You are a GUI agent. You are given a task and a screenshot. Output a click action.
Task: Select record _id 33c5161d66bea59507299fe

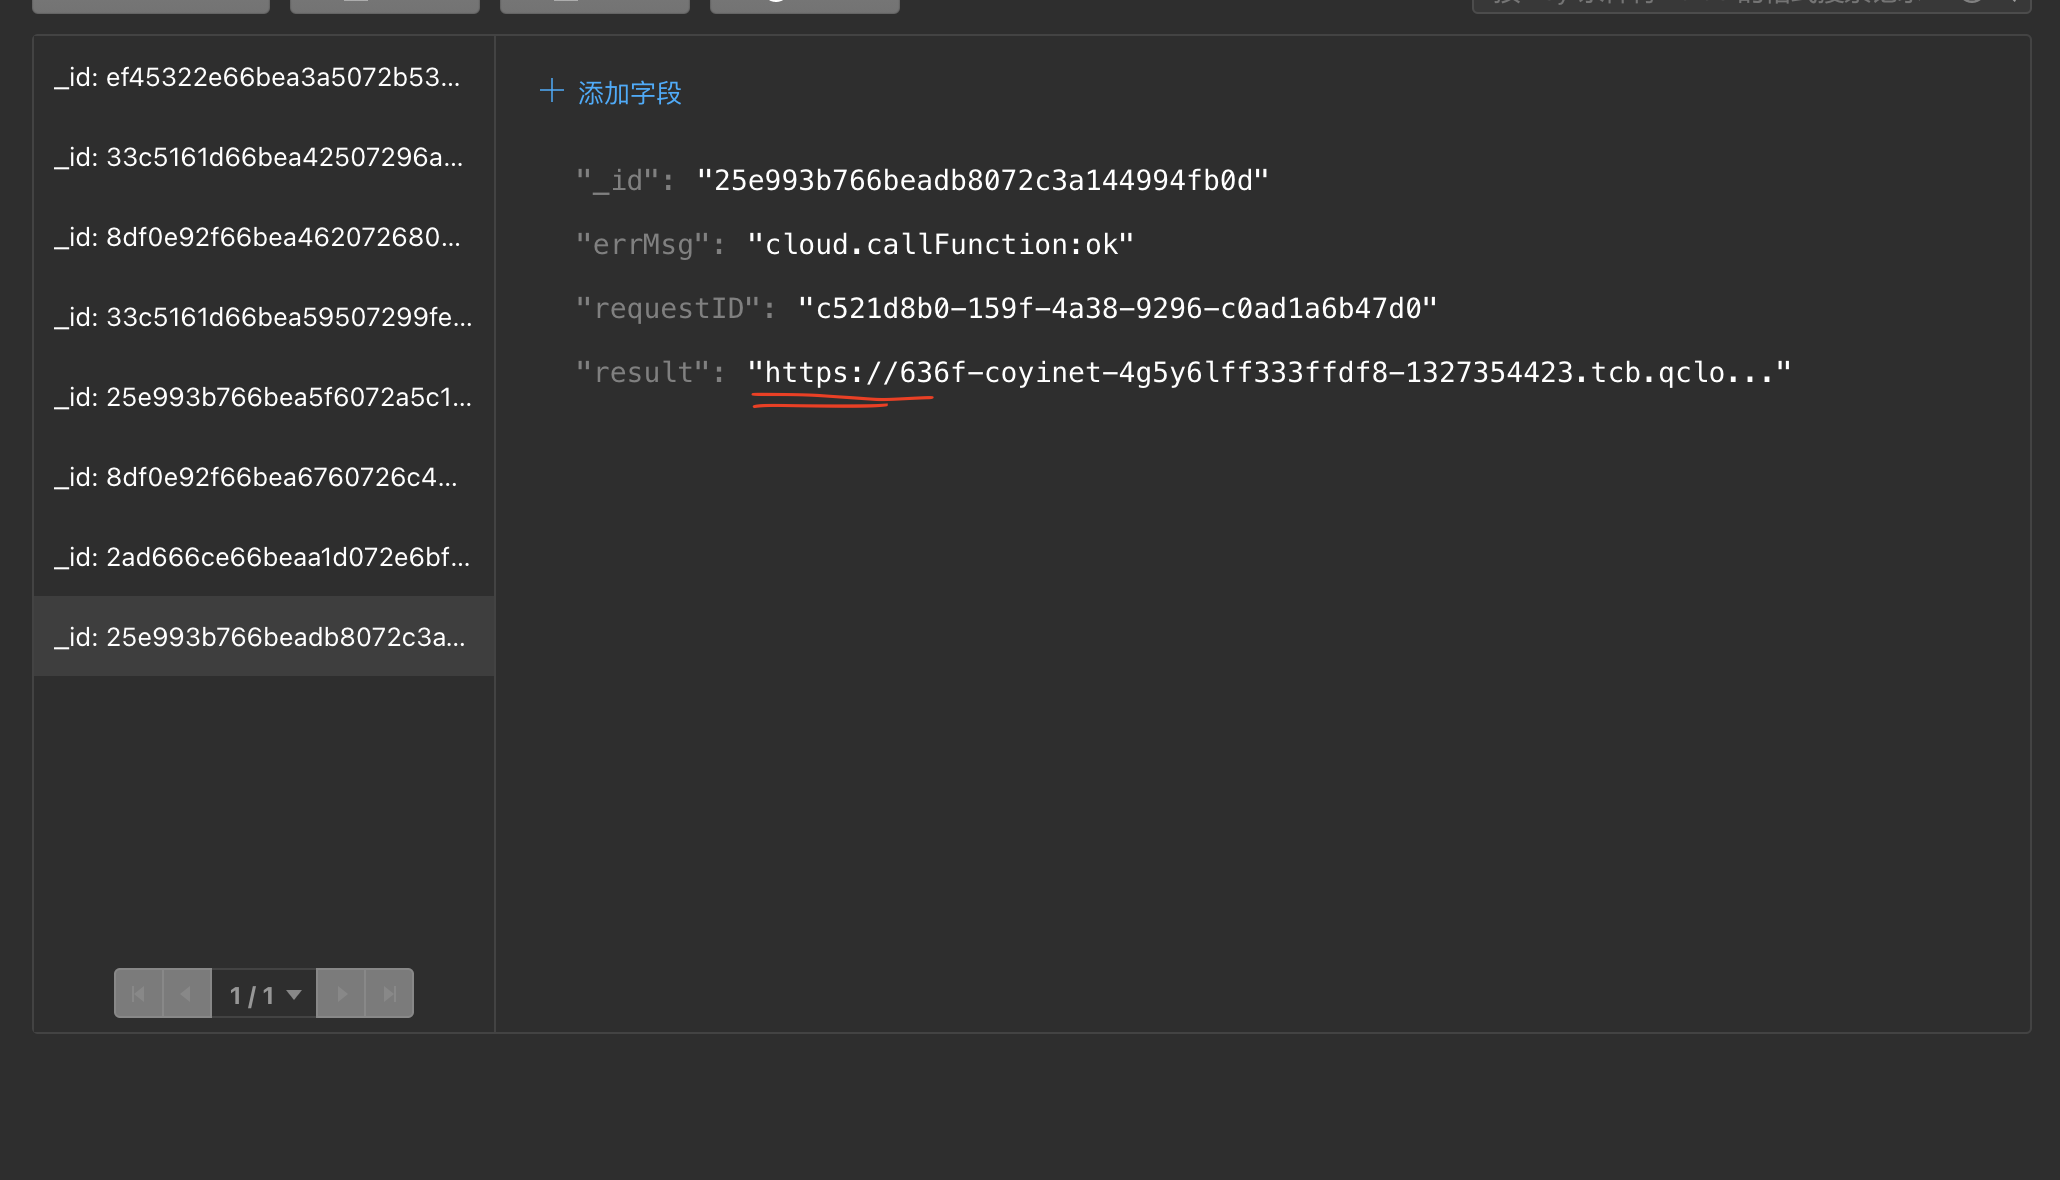(x=262, y=318)
